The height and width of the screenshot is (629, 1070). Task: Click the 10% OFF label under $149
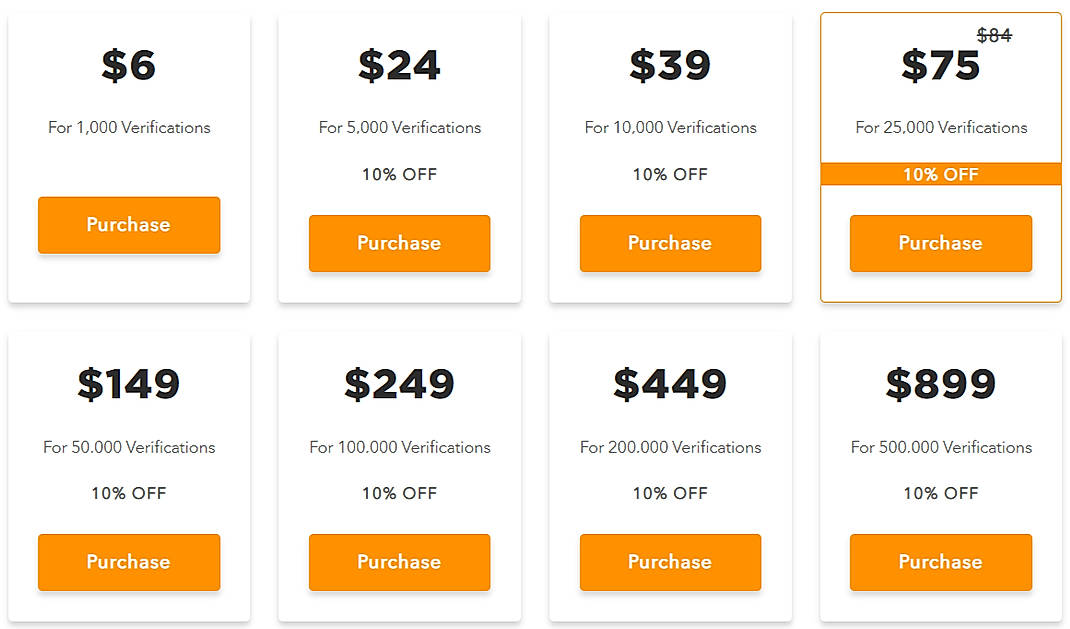click(128, 493)
